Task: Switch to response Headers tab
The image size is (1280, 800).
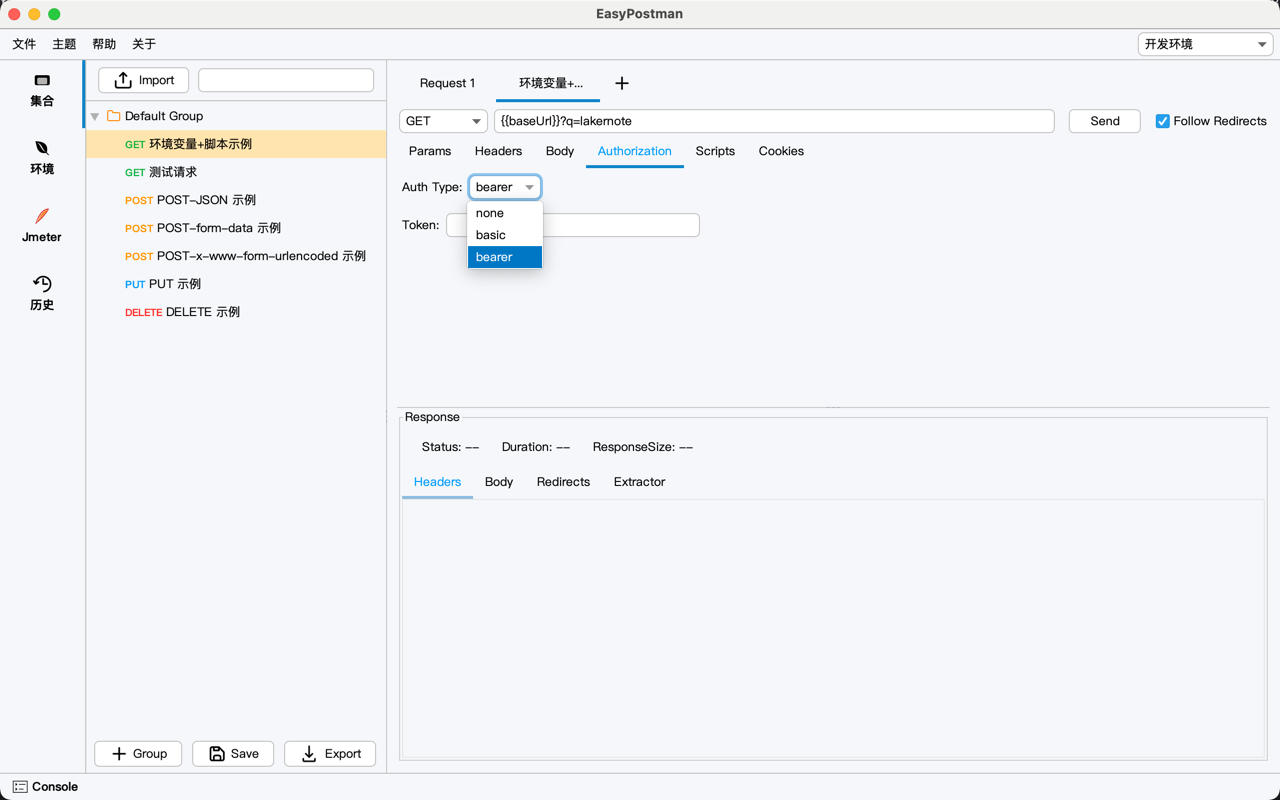Action: [437, 482]
